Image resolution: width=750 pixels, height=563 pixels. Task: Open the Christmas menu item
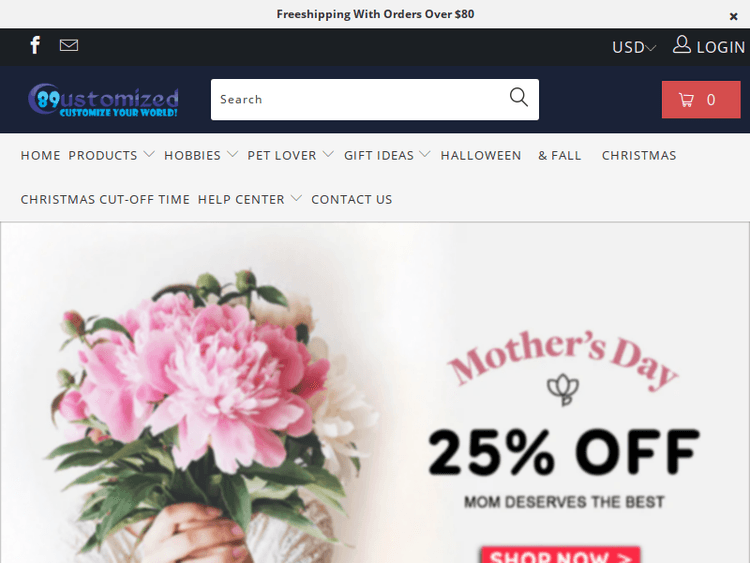pos(639,155)
